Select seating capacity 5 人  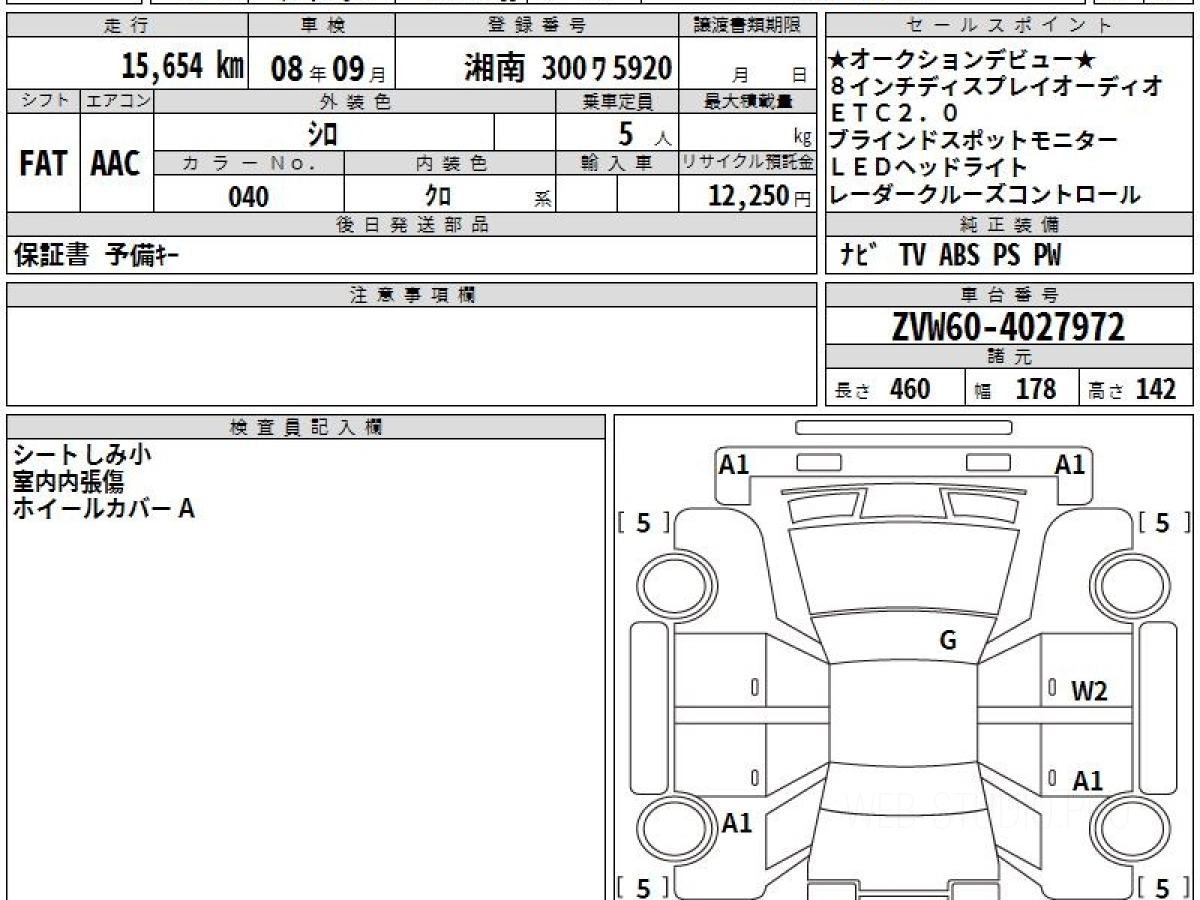(x=644, y=133)
